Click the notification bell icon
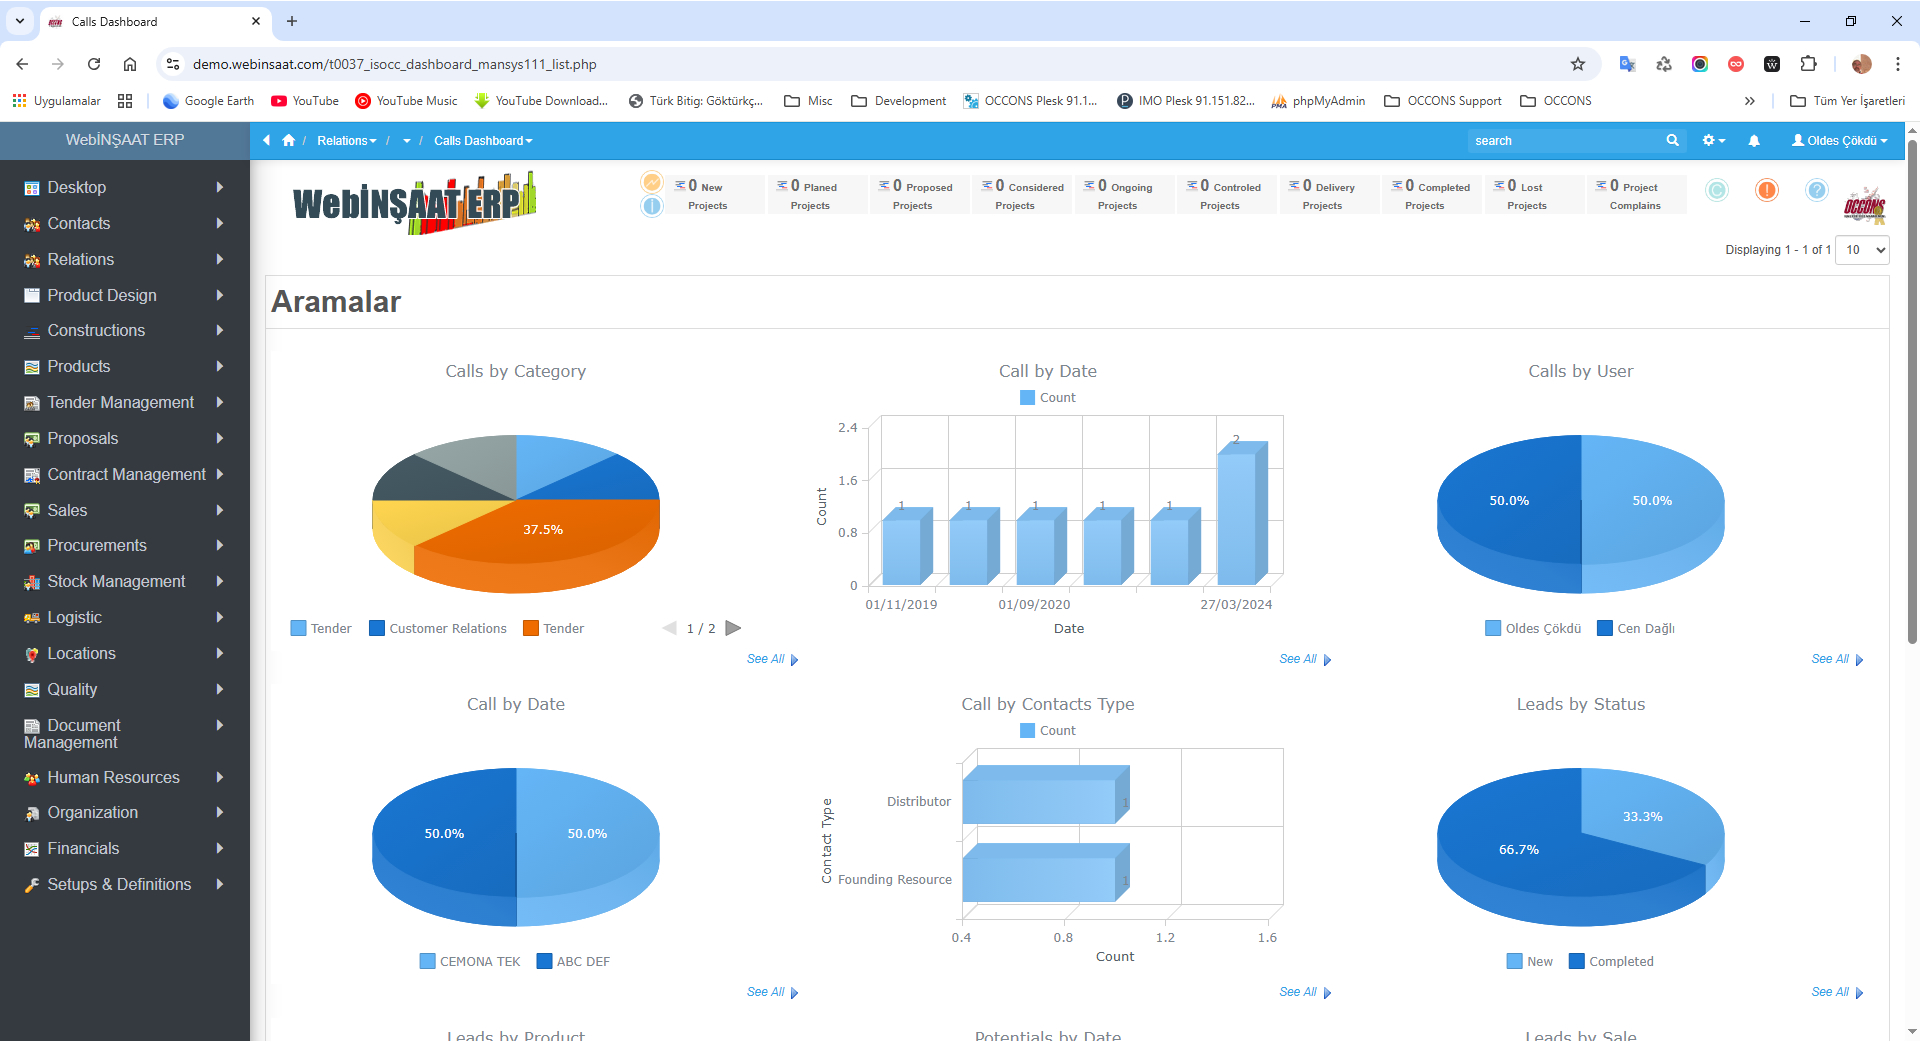Screen dimensions: 1920x1042 tap(1753, 141)
